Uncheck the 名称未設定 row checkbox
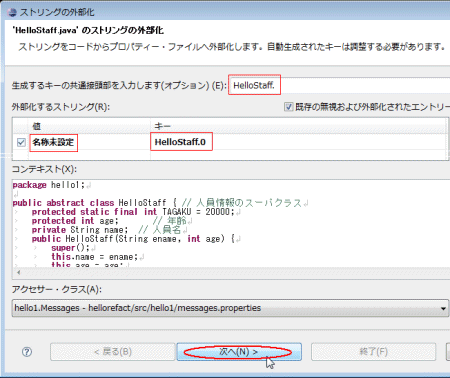 pyautogui.click(x=21, y=142)
